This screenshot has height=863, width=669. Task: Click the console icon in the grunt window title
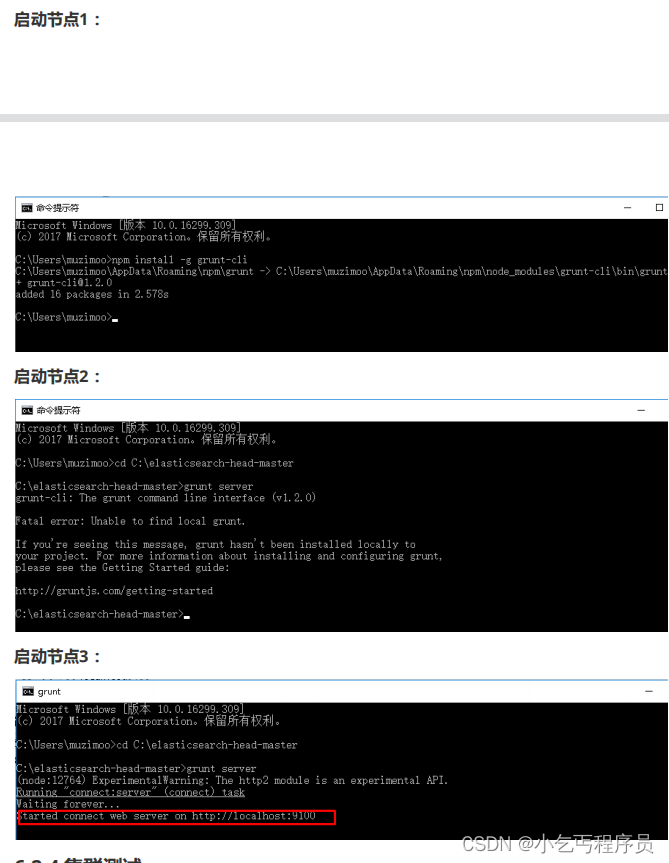pyautogui.click(x=28, y=691)
